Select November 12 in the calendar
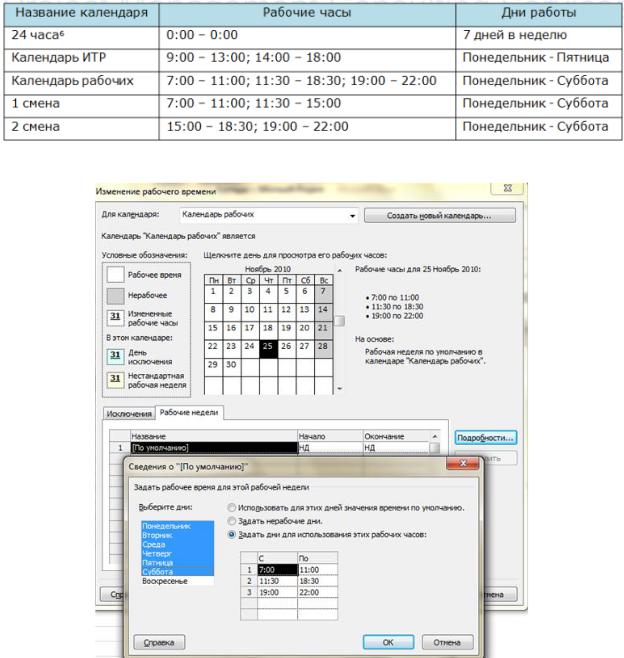Screen dimensions: 624x658 coord(286,312)
